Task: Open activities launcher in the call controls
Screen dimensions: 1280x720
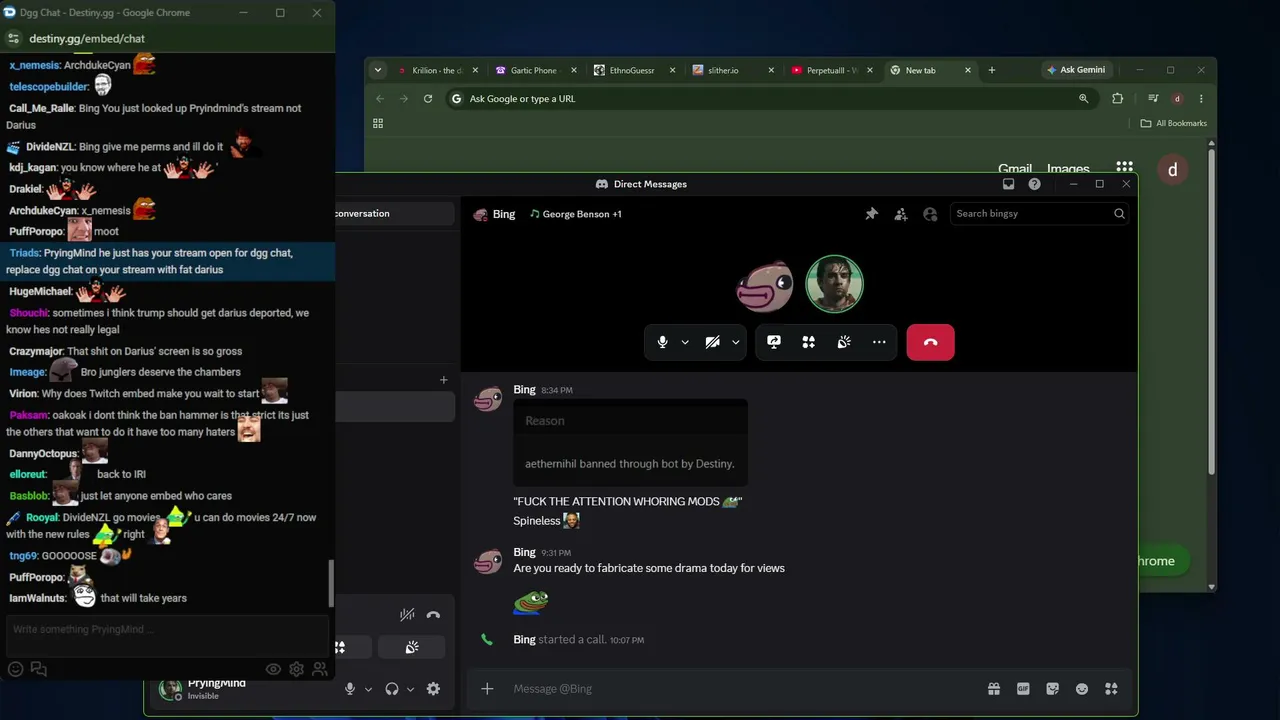Action: (x=809, y=342)
